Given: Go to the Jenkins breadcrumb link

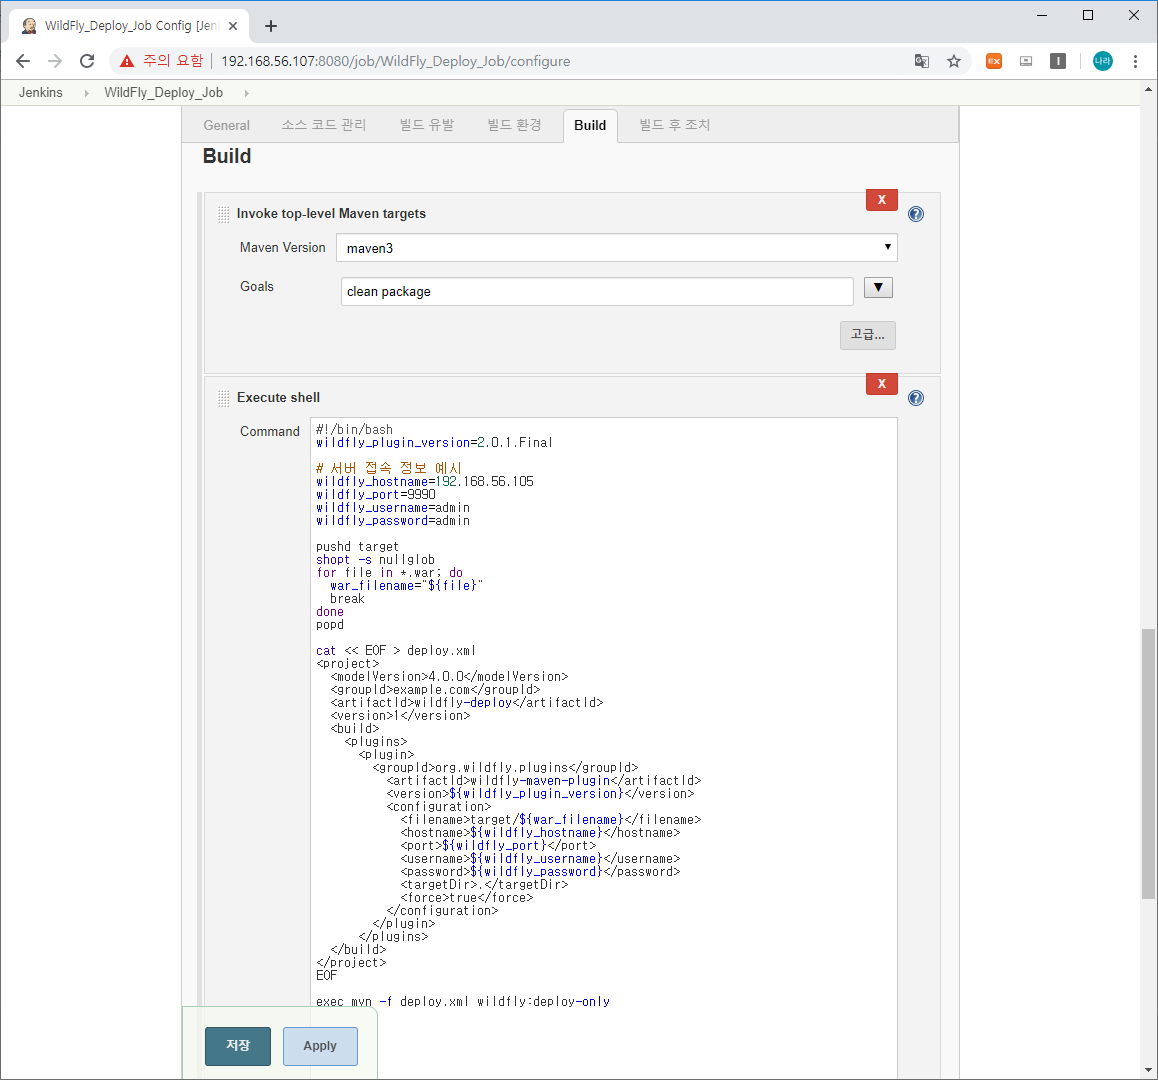Looking at the screenshot, I should click(x=41, y=92).
